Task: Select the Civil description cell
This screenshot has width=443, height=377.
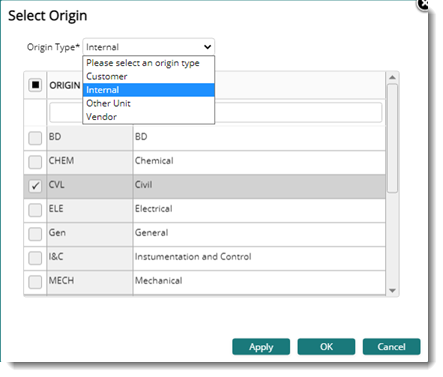Action: coord(259,186)
